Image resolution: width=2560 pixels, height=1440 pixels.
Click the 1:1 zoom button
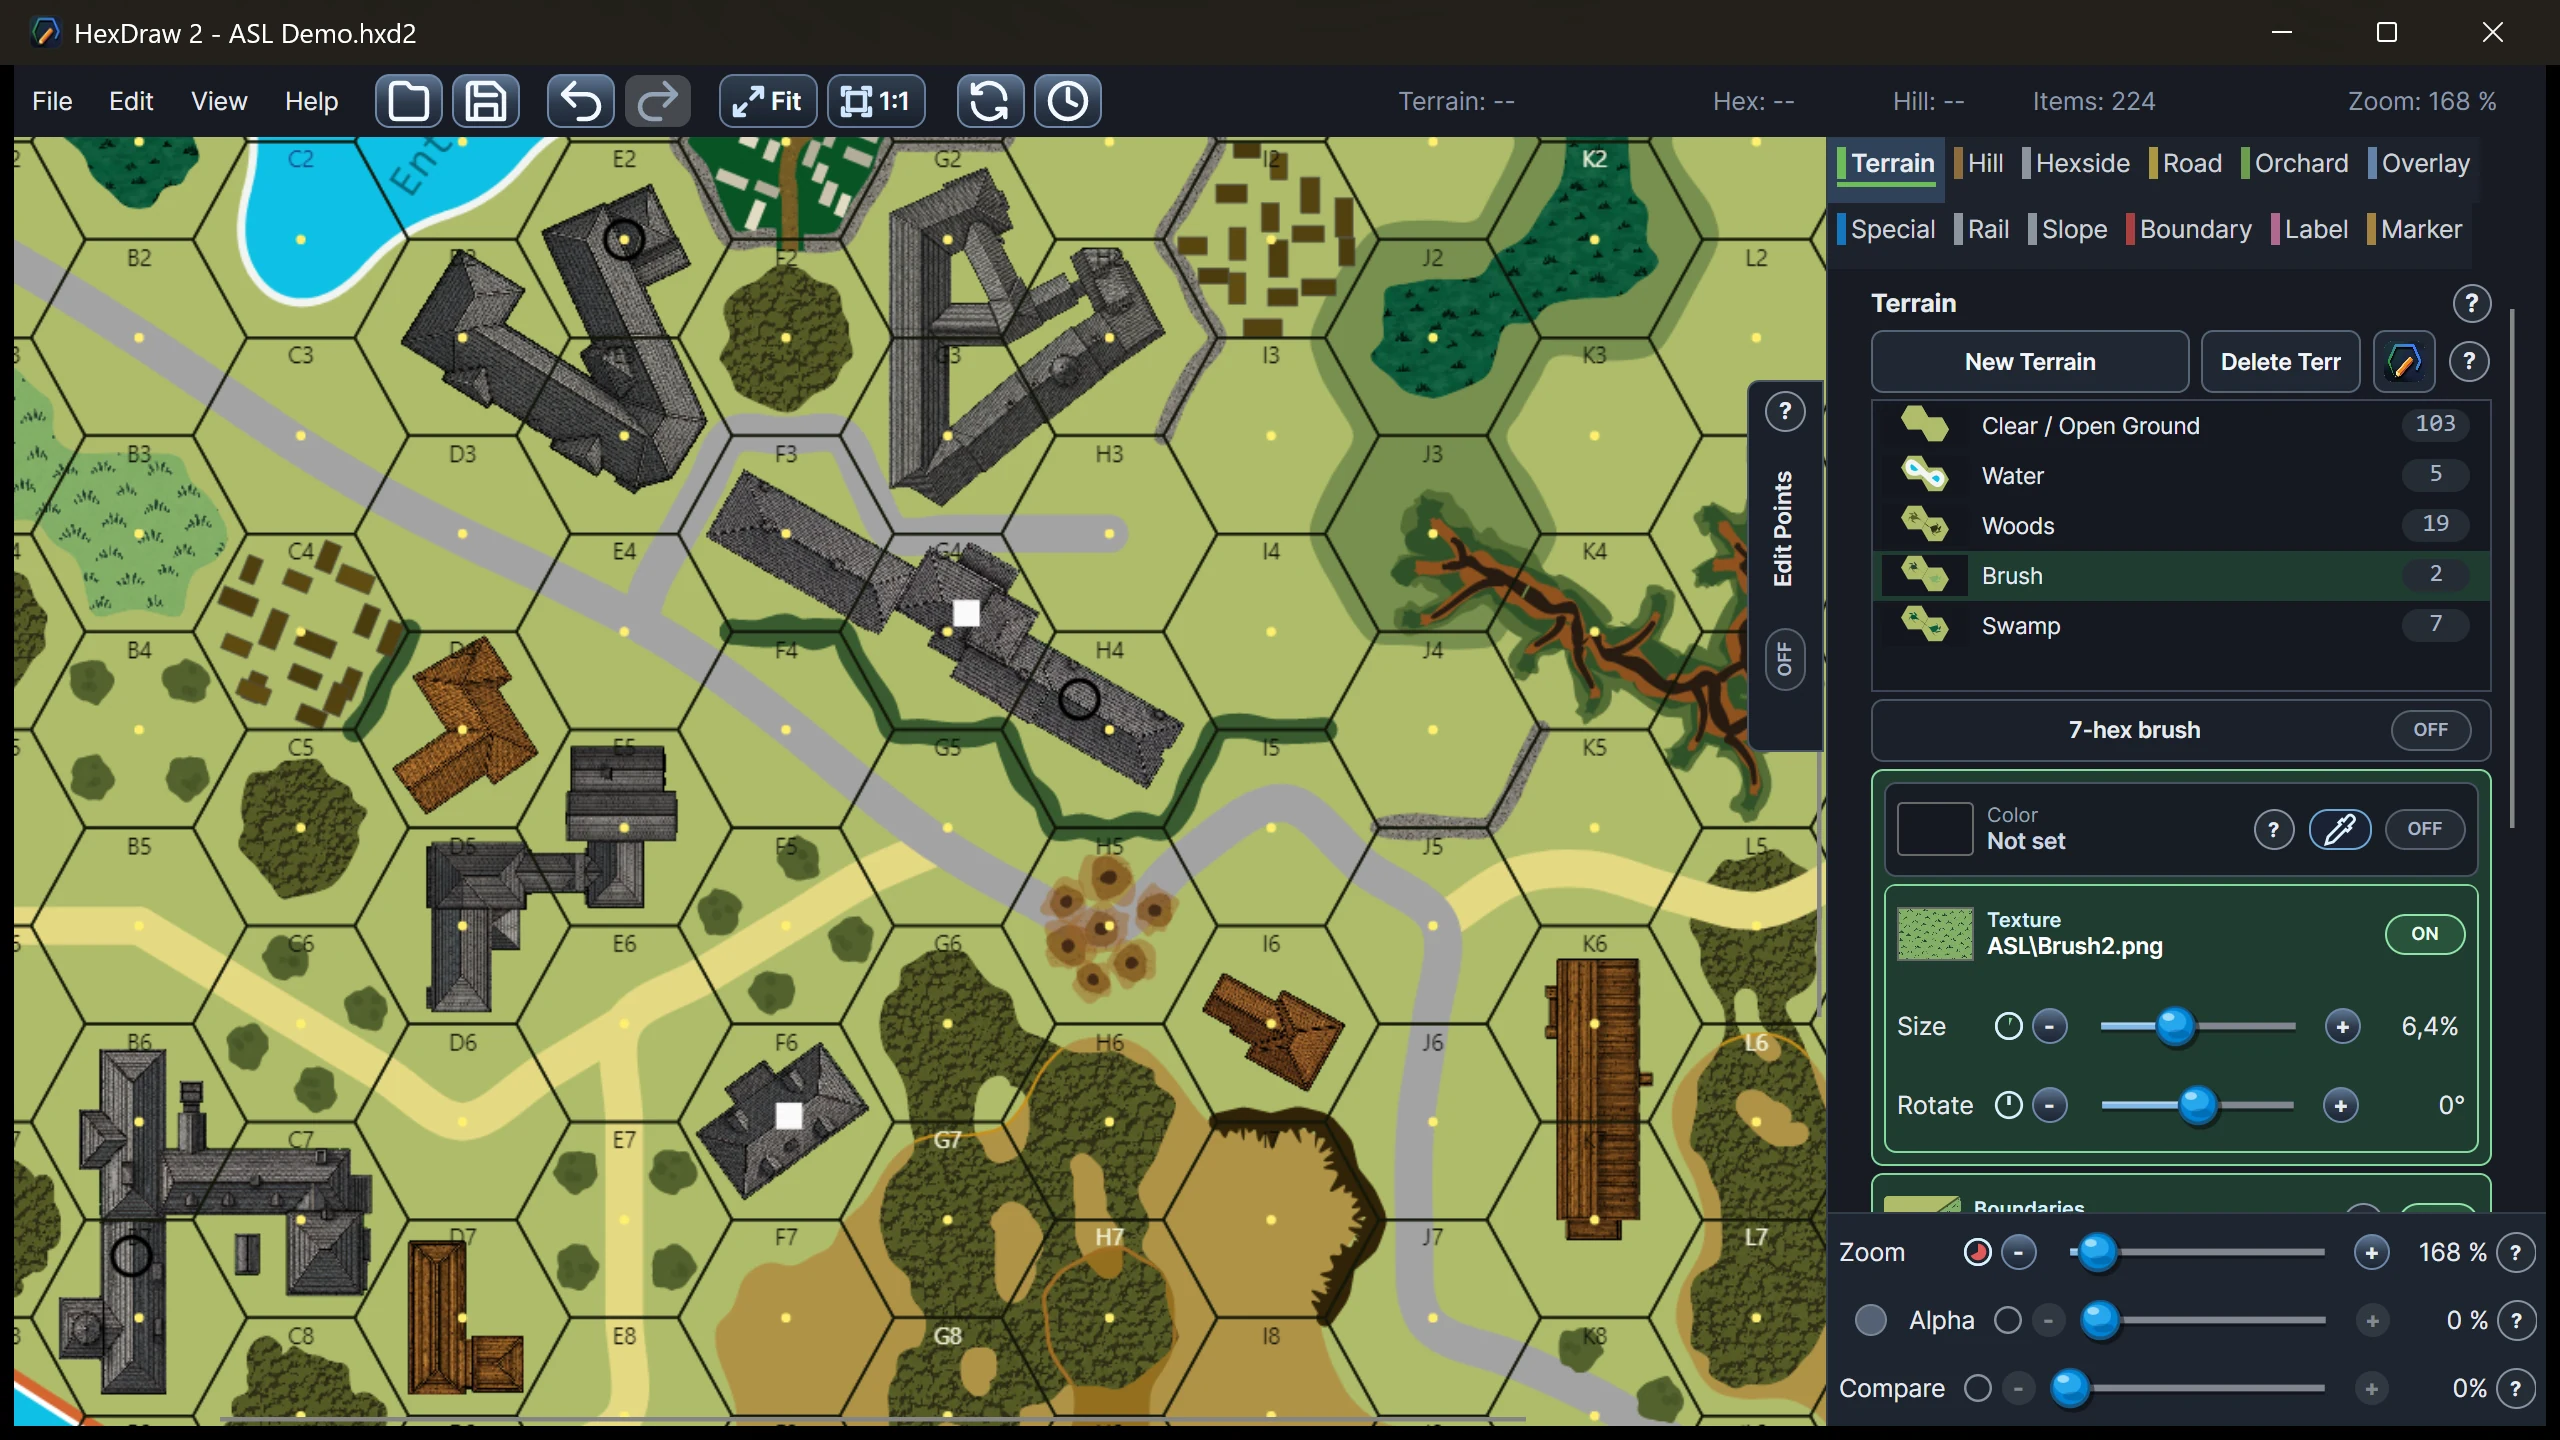(876, 101)
